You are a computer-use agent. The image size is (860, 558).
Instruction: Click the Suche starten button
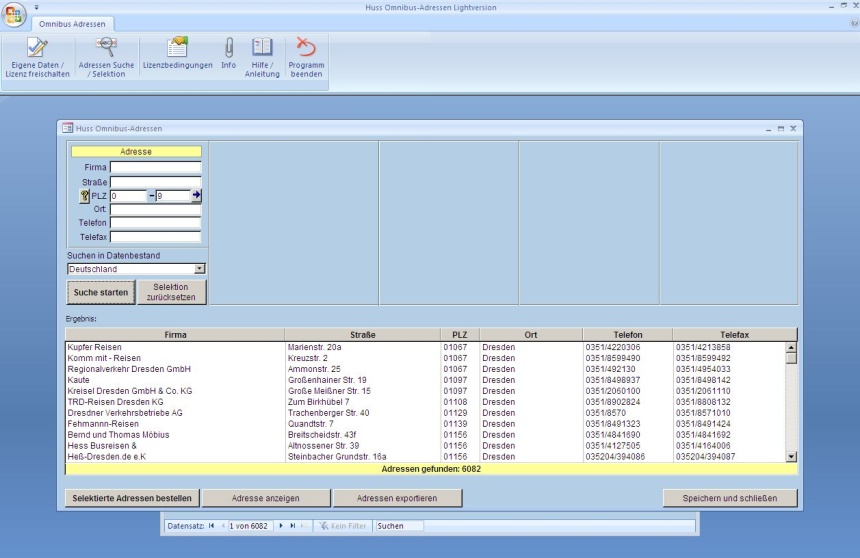(x=101, y=292)
